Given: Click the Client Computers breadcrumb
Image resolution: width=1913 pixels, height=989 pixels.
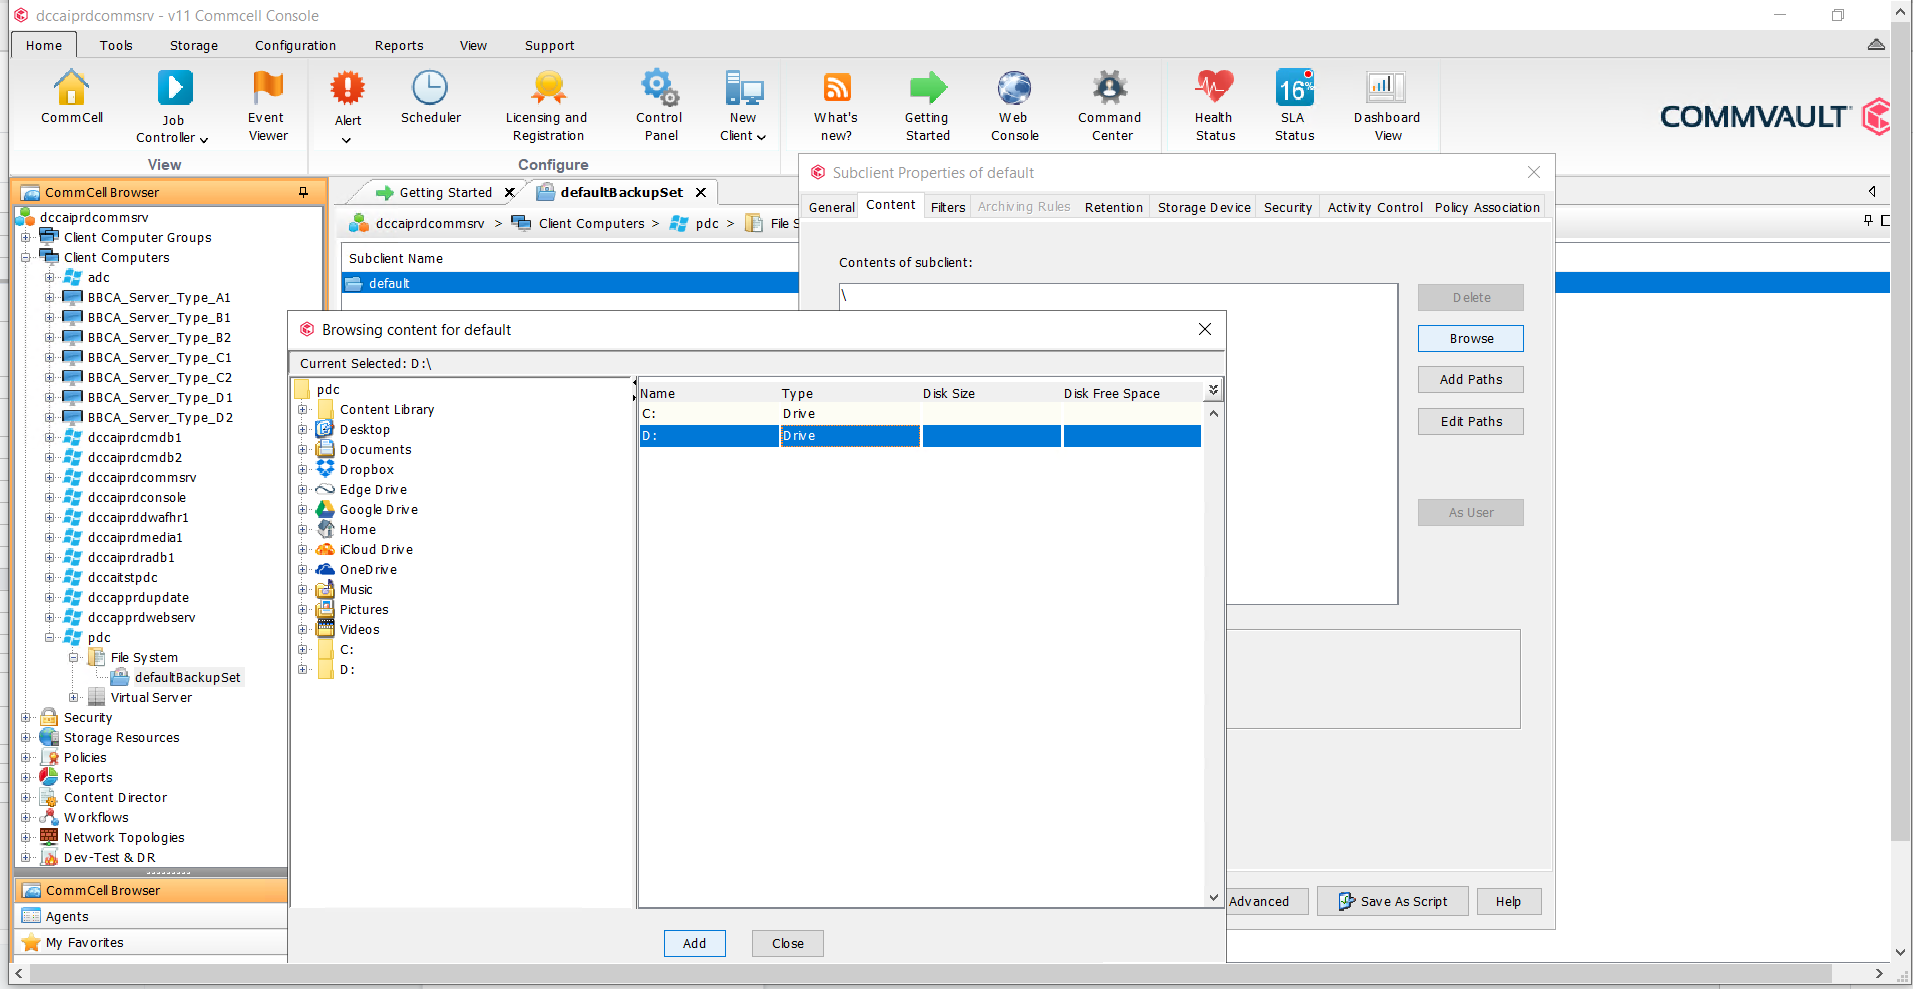Looking at the screenshot, I should (x=591, y=223).
